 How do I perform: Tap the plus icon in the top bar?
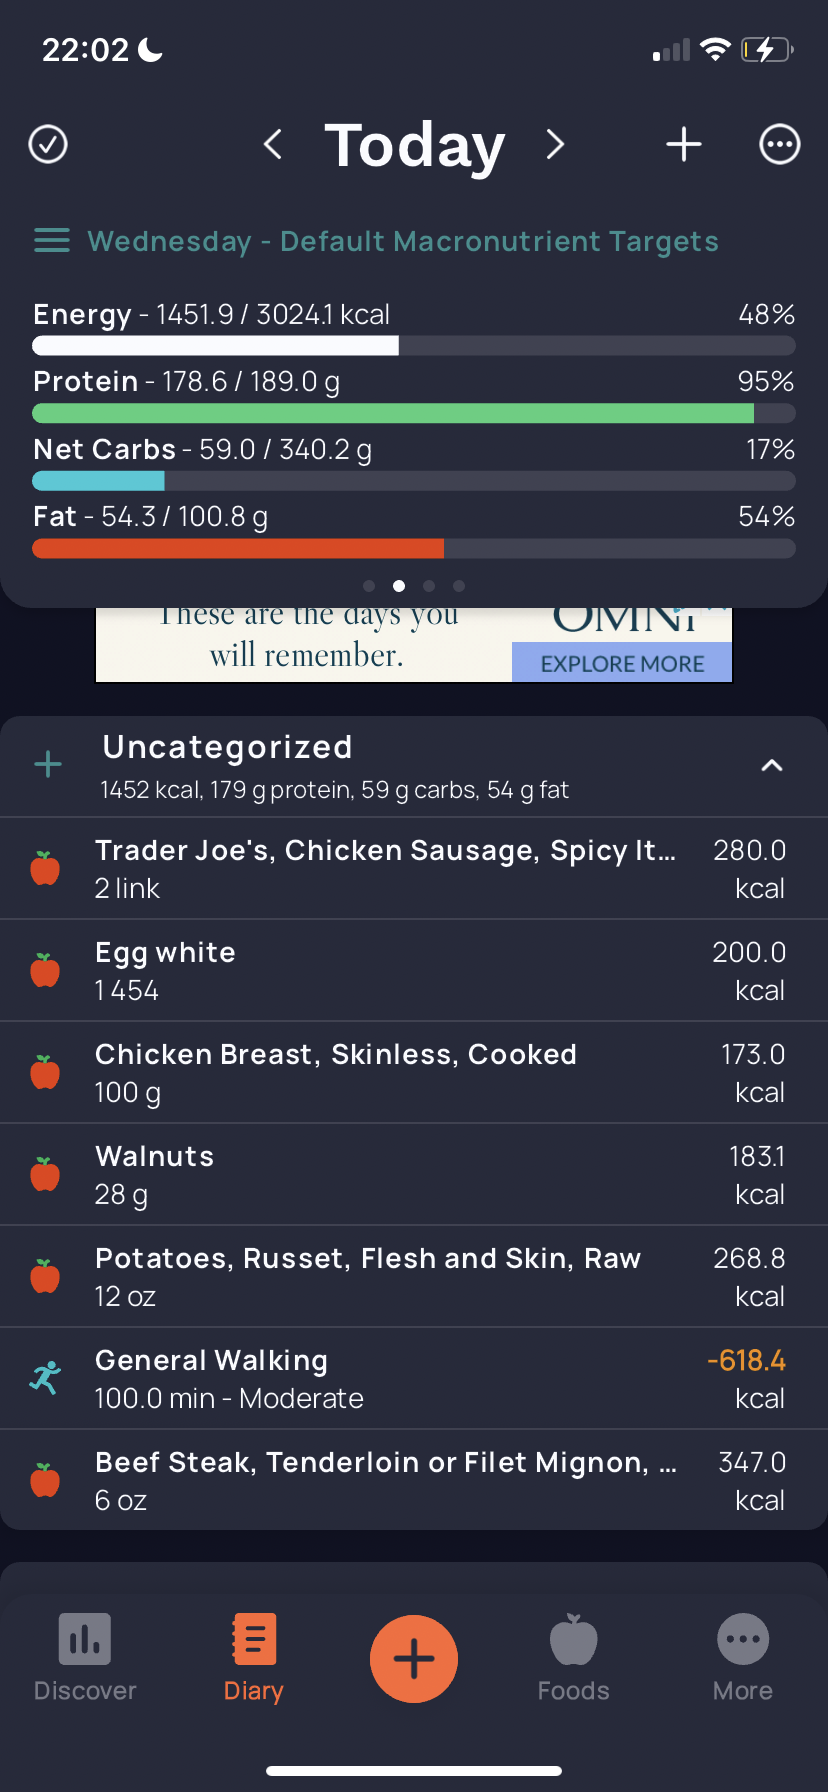tap(684, 144)
